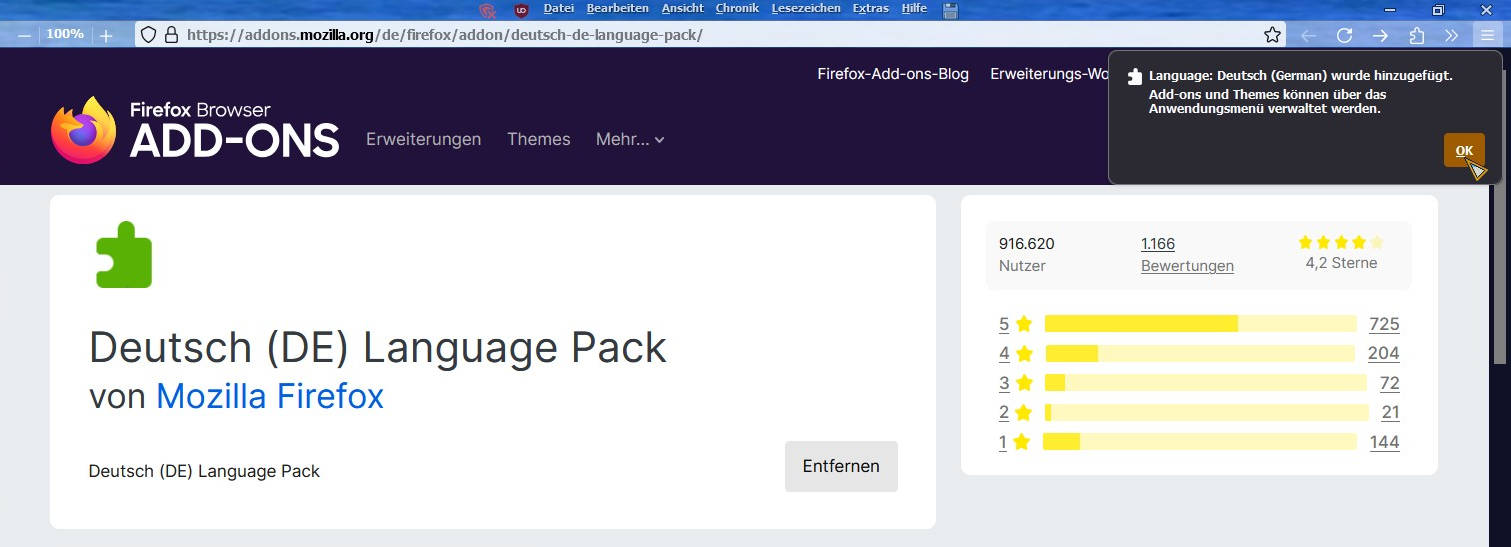Screen dimensions: 1511x547
Task: Click the 916.620 Nutzer count
Action: 1026,255
